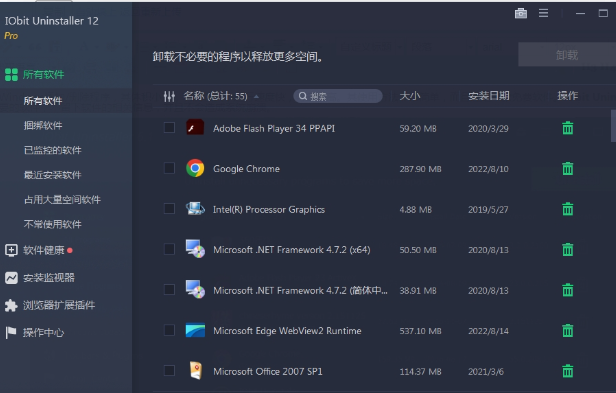The height and width of the screenshot is (393, 616).
Task: Click trash icon for .NET Framework 4.7.2 简体中文
Action: coord(568,290)
